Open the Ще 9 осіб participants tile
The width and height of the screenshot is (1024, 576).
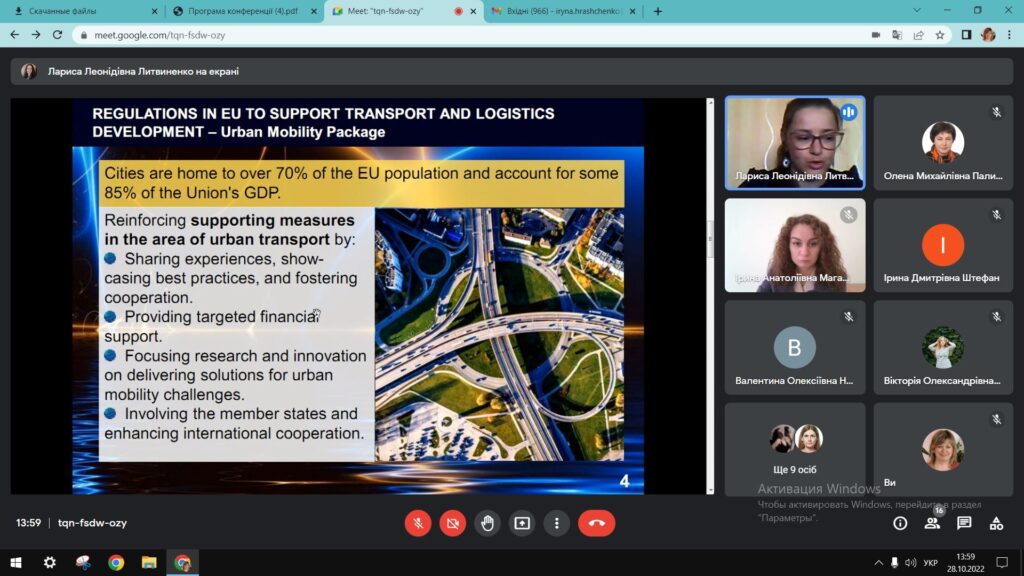[x=795, y=449]
